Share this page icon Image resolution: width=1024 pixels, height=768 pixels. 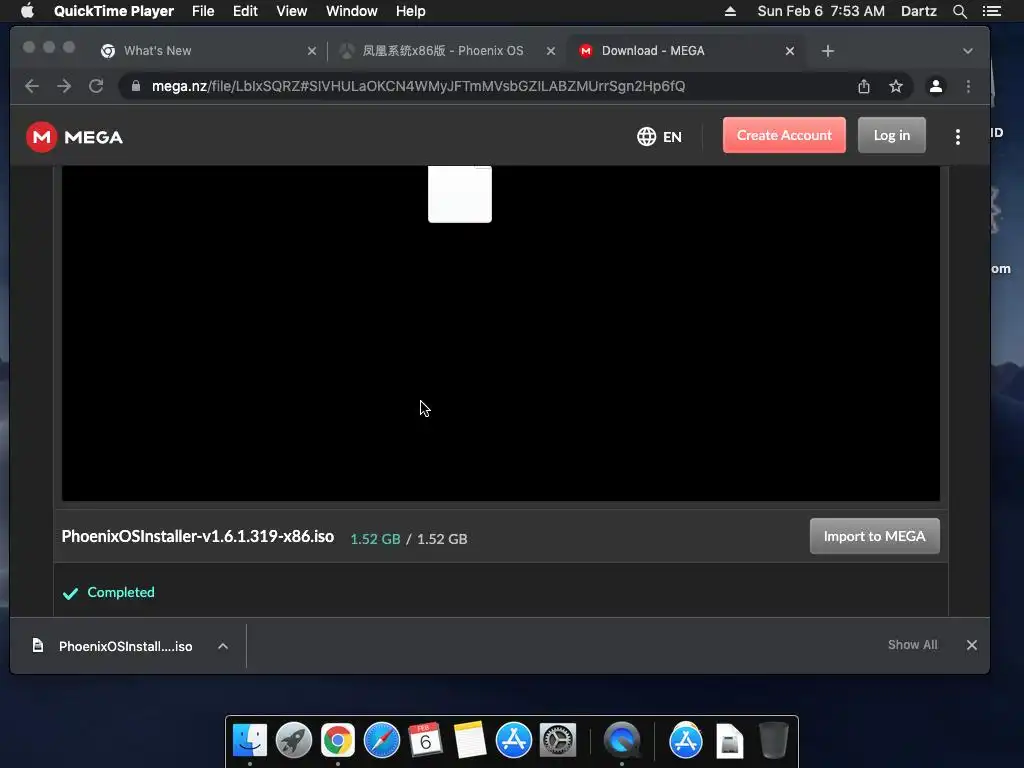863,86
